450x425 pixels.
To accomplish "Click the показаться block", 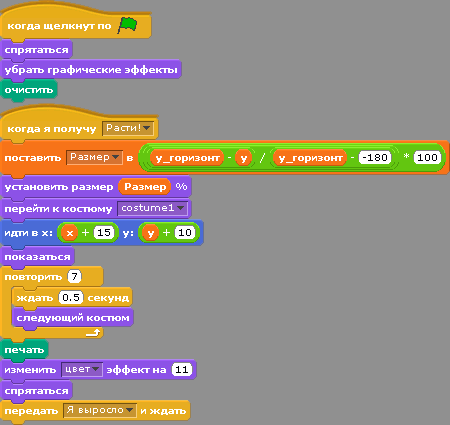I will (x=37, y=257).
